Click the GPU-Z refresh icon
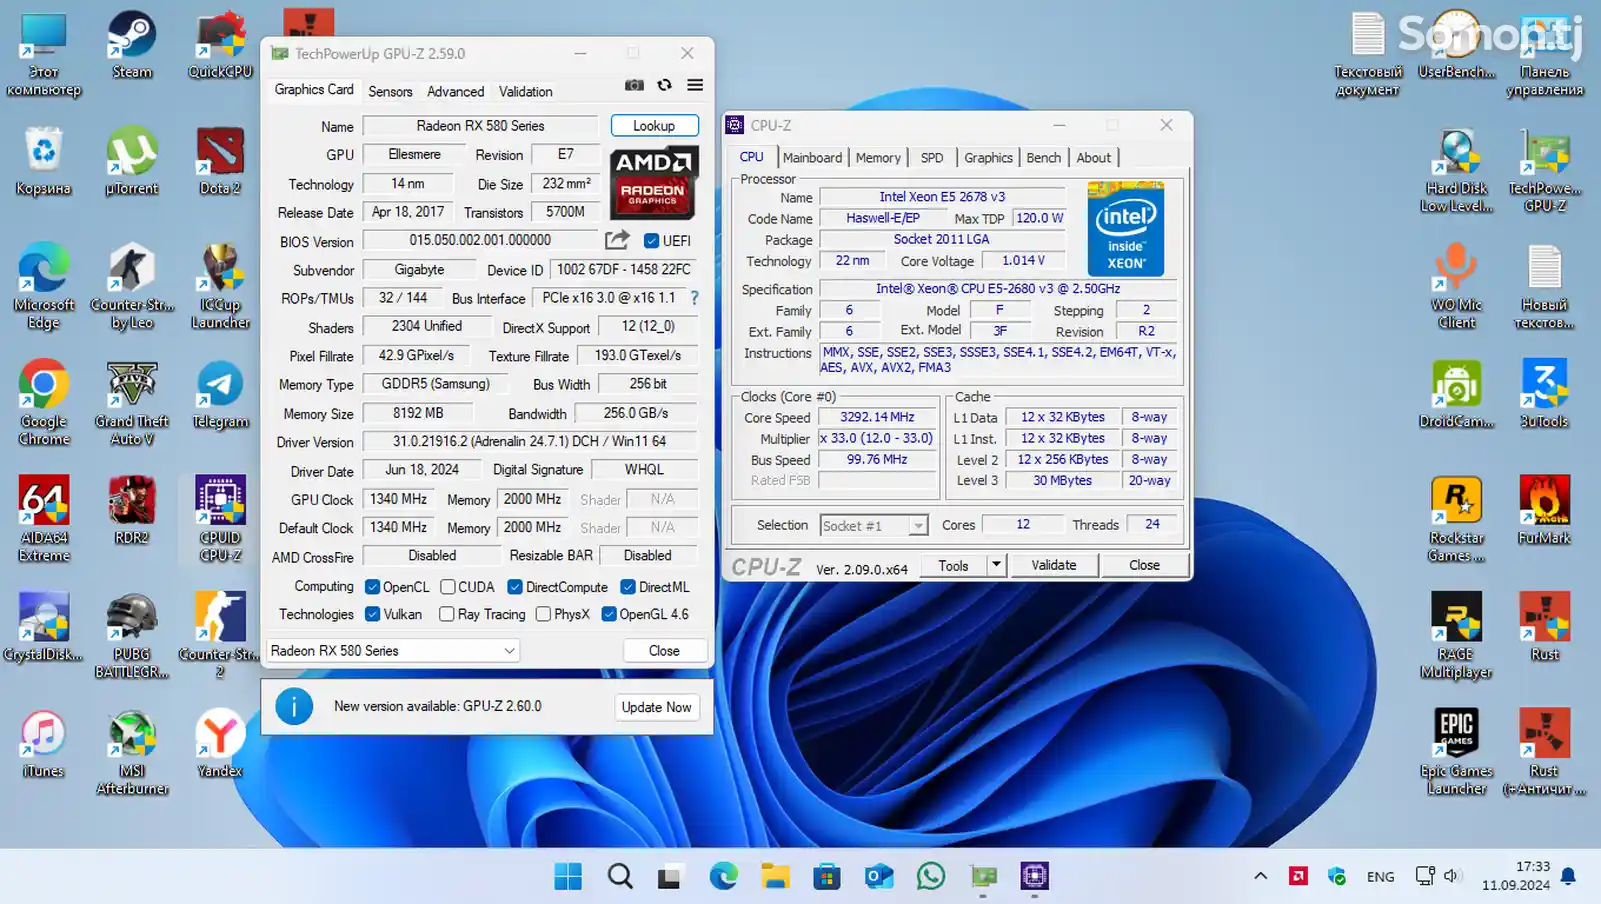This screenshot has width=1601, height=904. [x=664, y=86]
